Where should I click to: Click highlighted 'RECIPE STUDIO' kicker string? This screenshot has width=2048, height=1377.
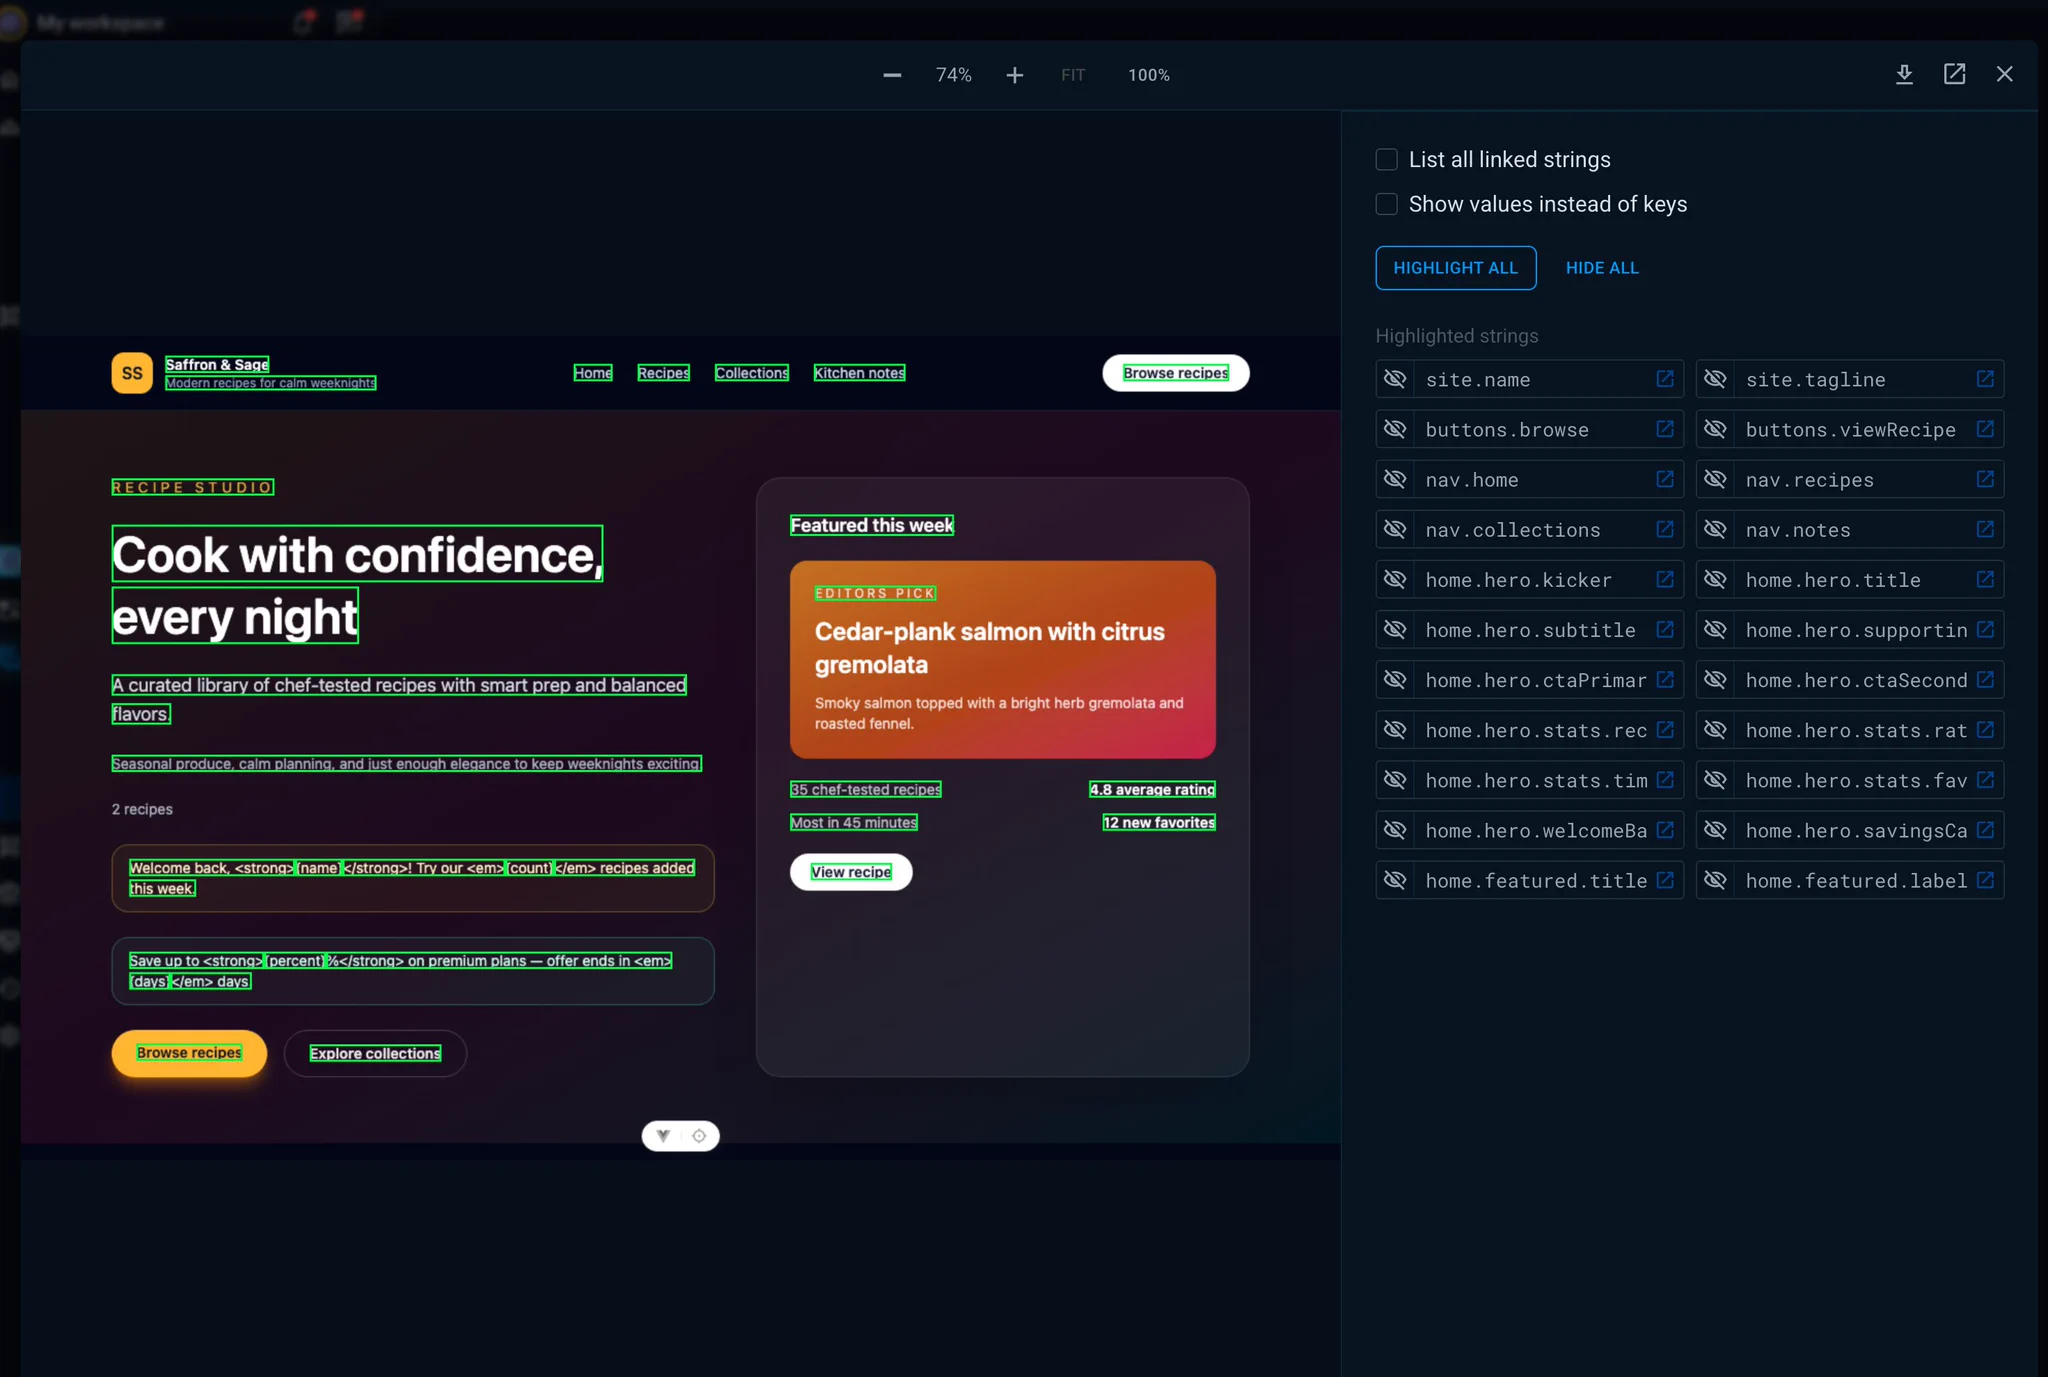[192, 487]
